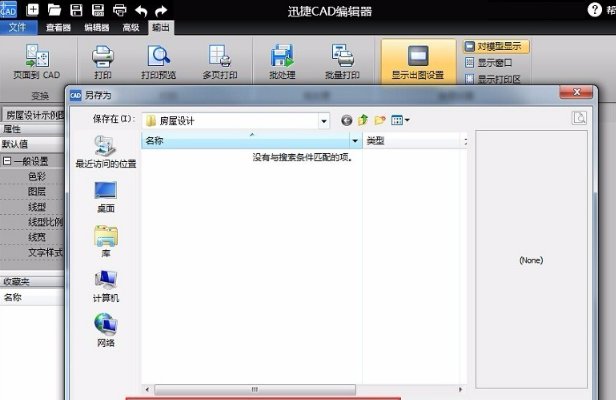Select the 色彩 property row
Image resolution: width=616 pixels, height=400 pixels.
click(x=32, y=176)
